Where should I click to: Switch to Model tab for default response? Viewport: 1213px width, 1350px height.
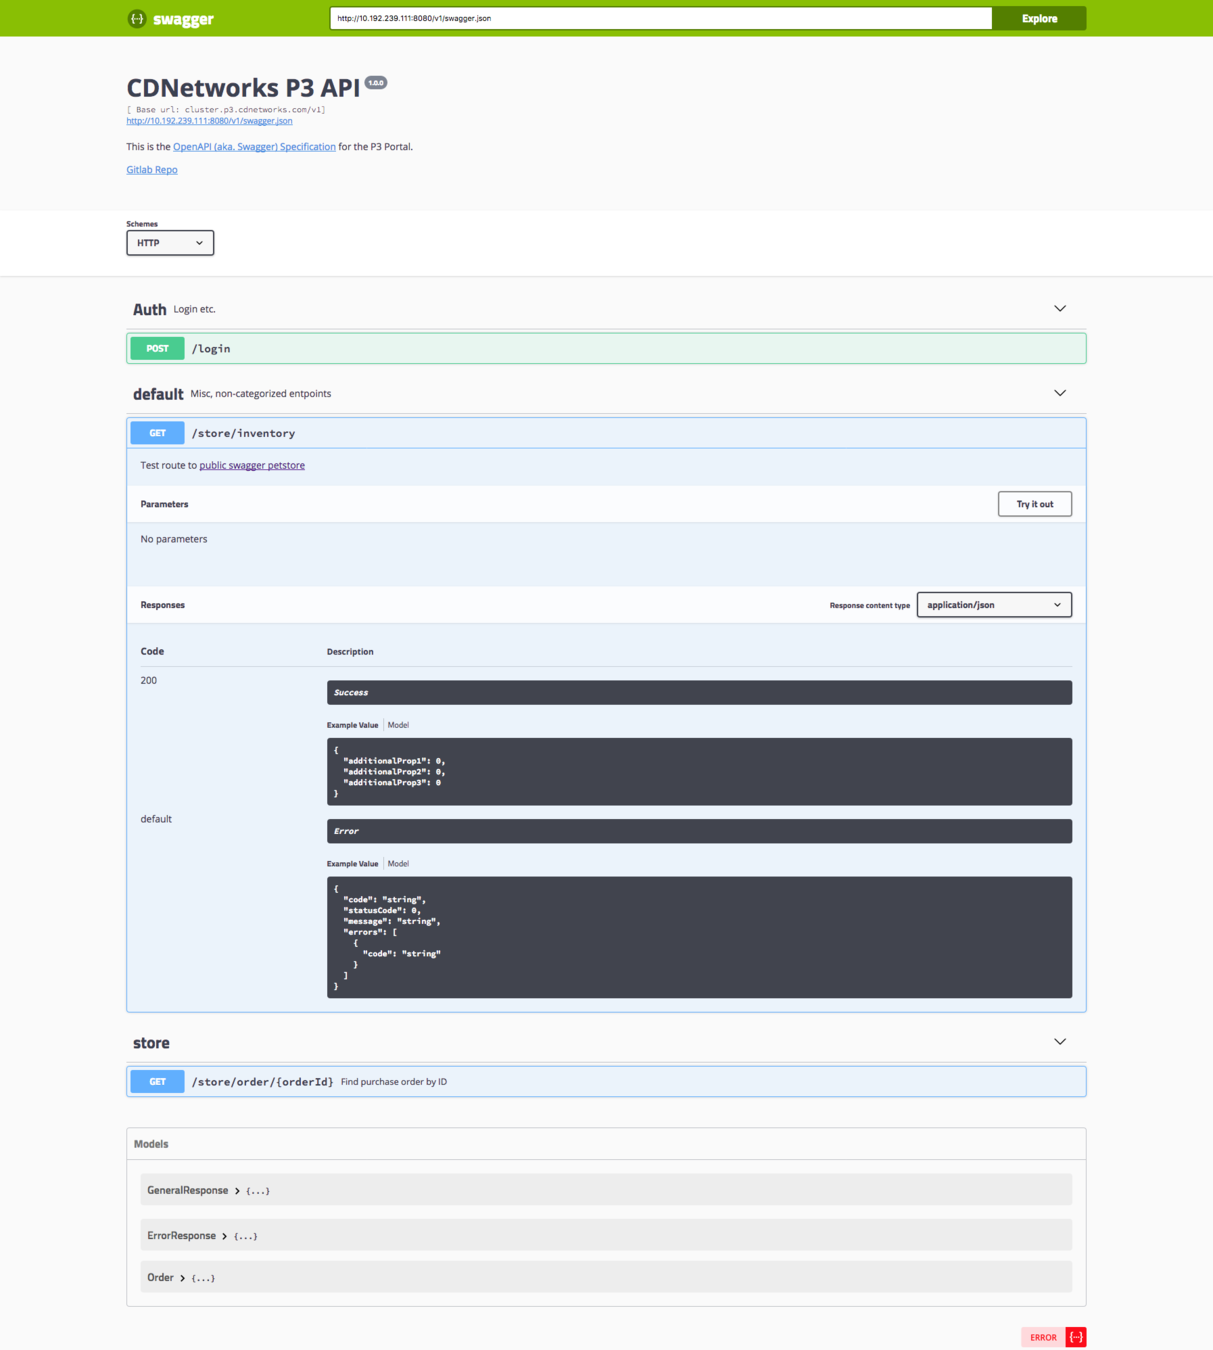(398, 864)
